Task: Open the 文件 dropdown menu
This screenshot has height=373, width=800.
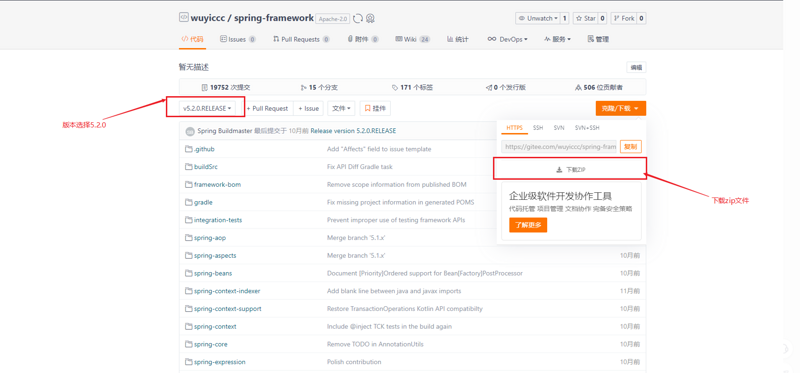Action: [x=341, y=108]
